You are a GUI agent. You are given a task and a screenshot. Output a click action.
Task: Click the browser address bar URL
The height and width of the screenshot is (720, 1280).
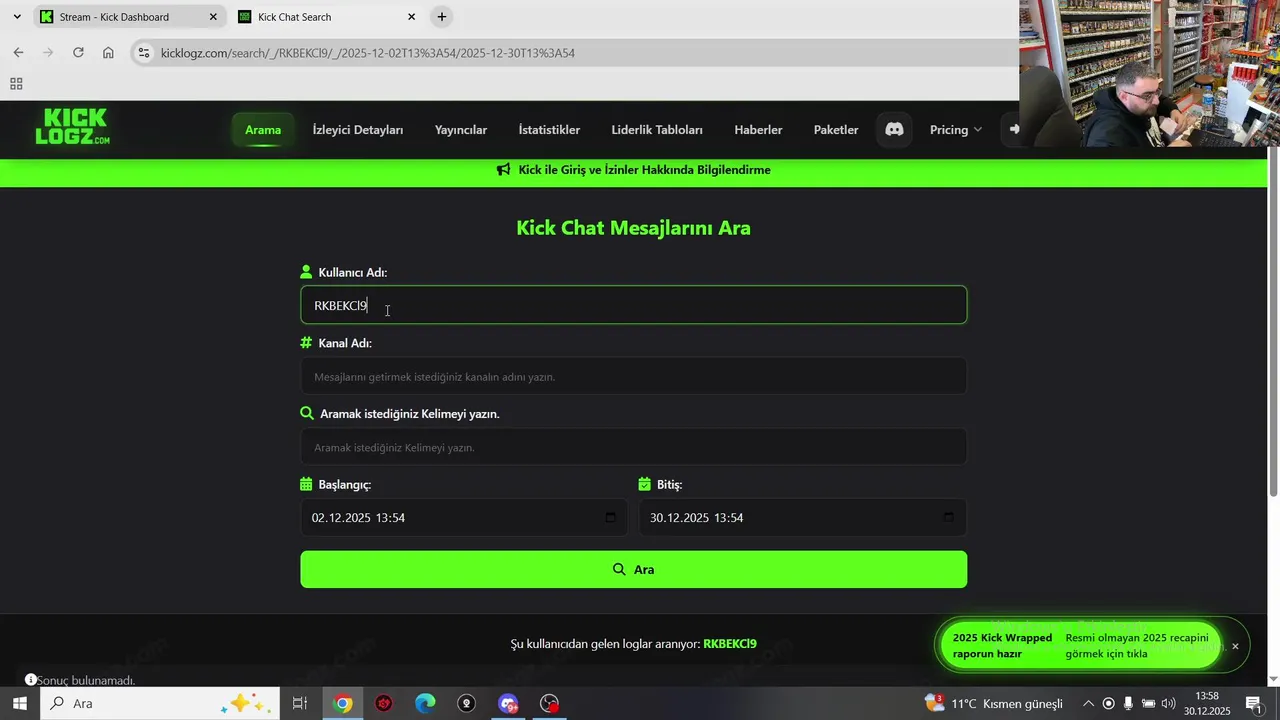pyautogui.click(x=368, y=53)
